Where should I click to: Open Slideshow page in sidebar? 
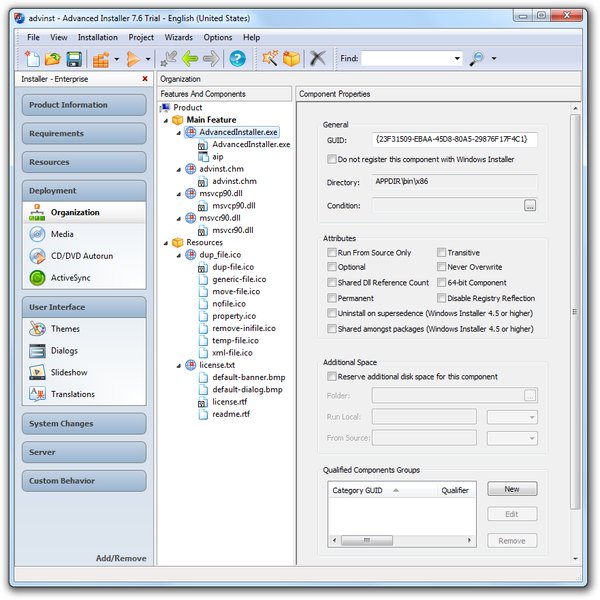tap(84, 372)
